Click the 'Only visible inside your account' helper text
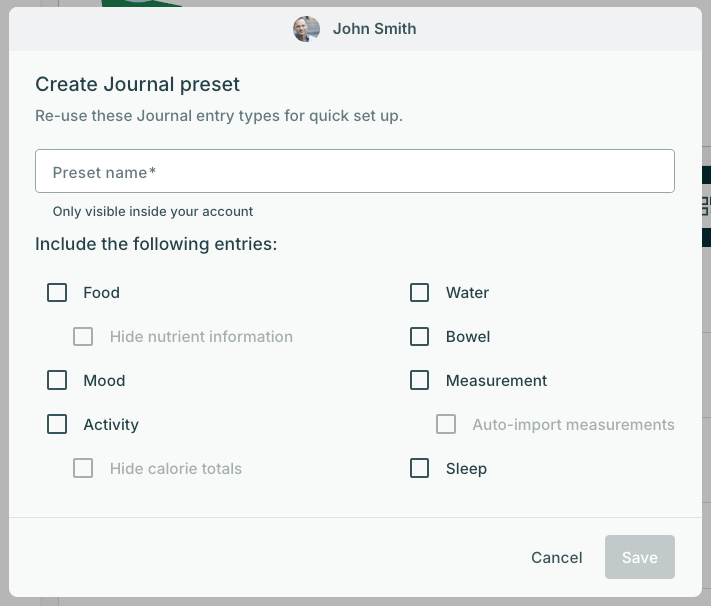Screen dimensions: 711x606 coord(153,212)
